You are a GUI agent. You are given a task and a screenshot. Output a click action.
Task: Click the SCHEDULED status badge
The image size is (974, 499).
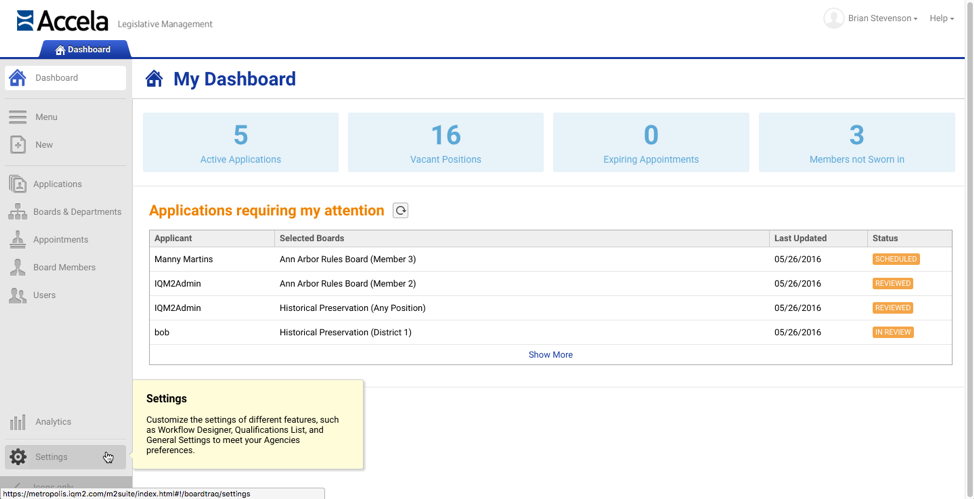(896, 259)
